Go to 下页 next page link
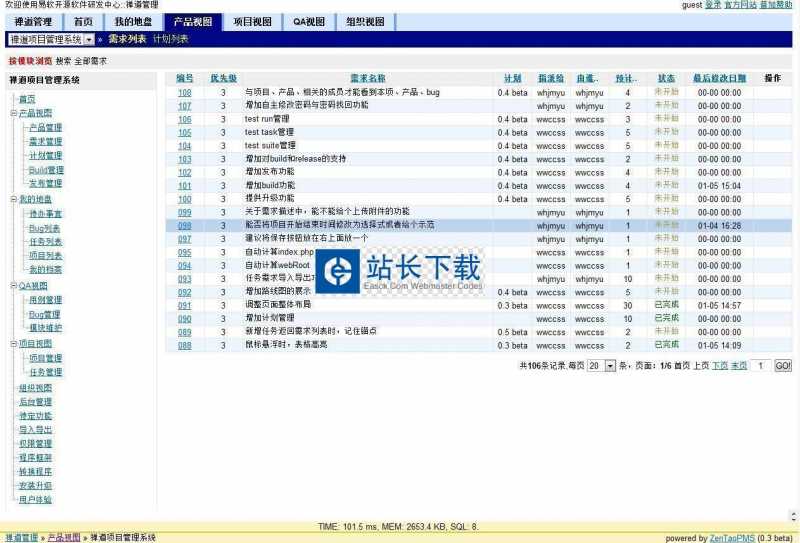 coord(719,367)
